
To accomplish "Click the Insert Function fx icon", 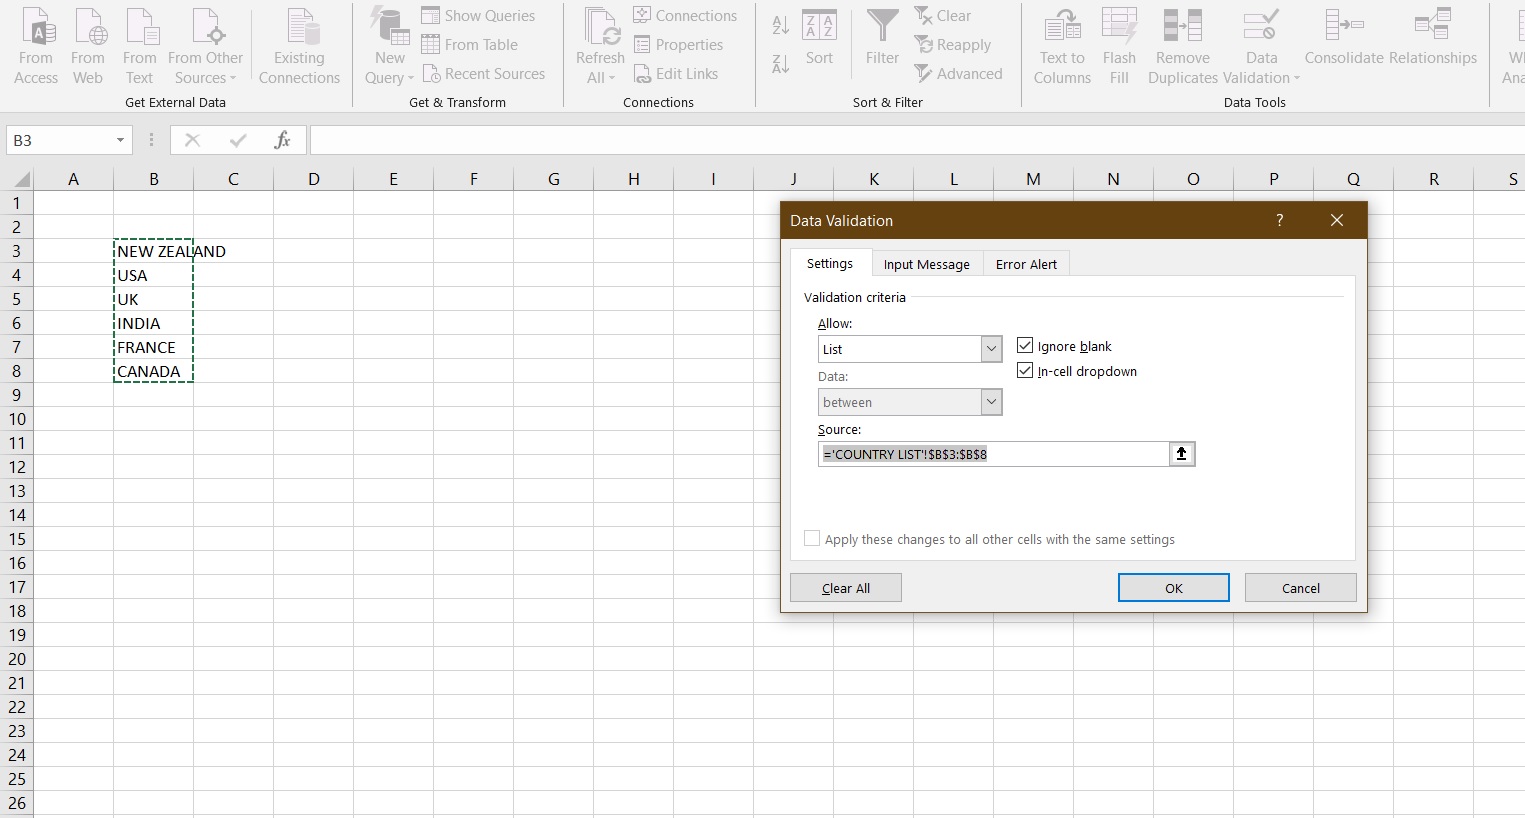I will 282,140.
